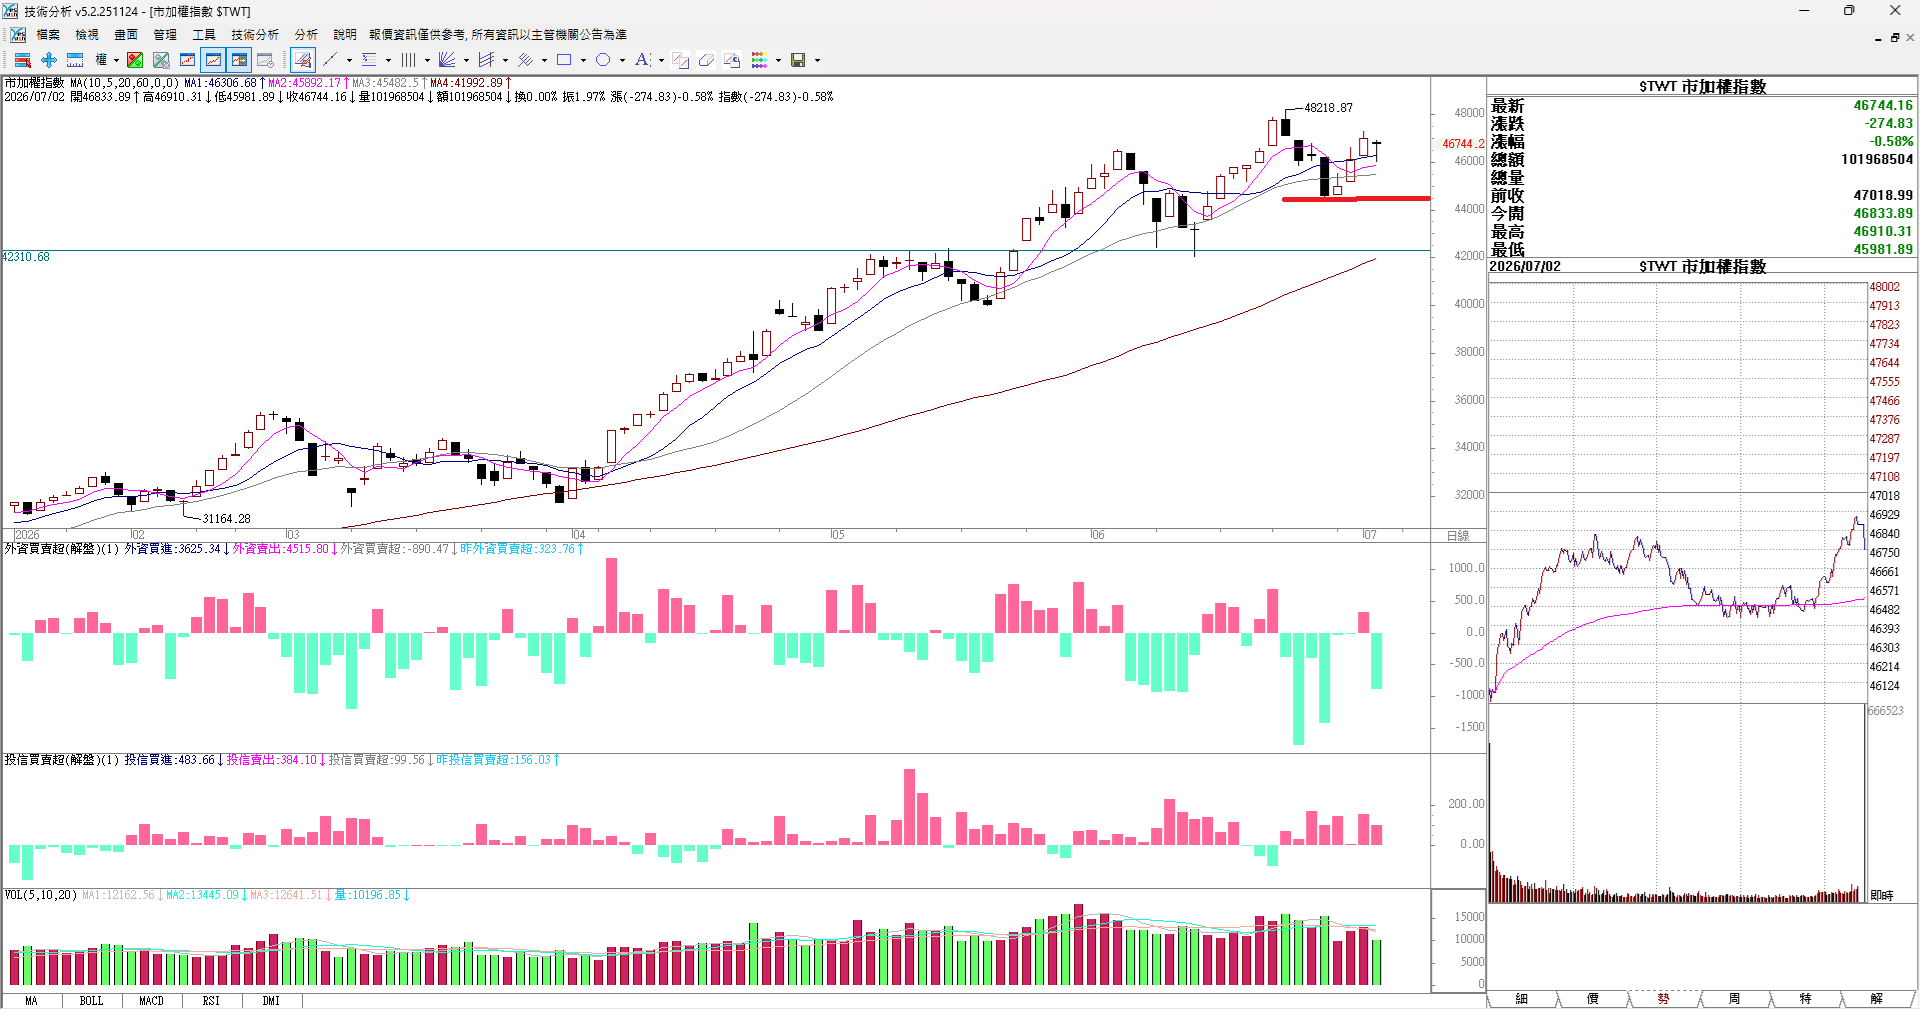Open the 技術分析 menu
This screenshot has height=1010, width=1920.
pyautogui.click(x=255, y=34)
